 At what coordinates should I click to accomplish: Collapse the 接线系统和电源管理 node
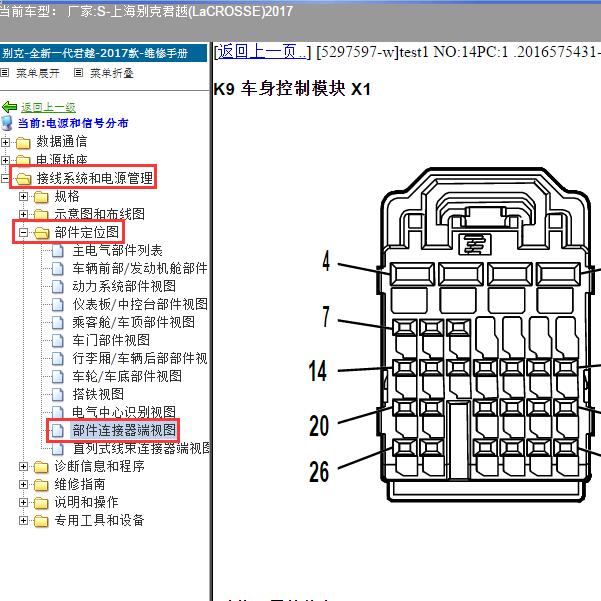tap(5, 178)
